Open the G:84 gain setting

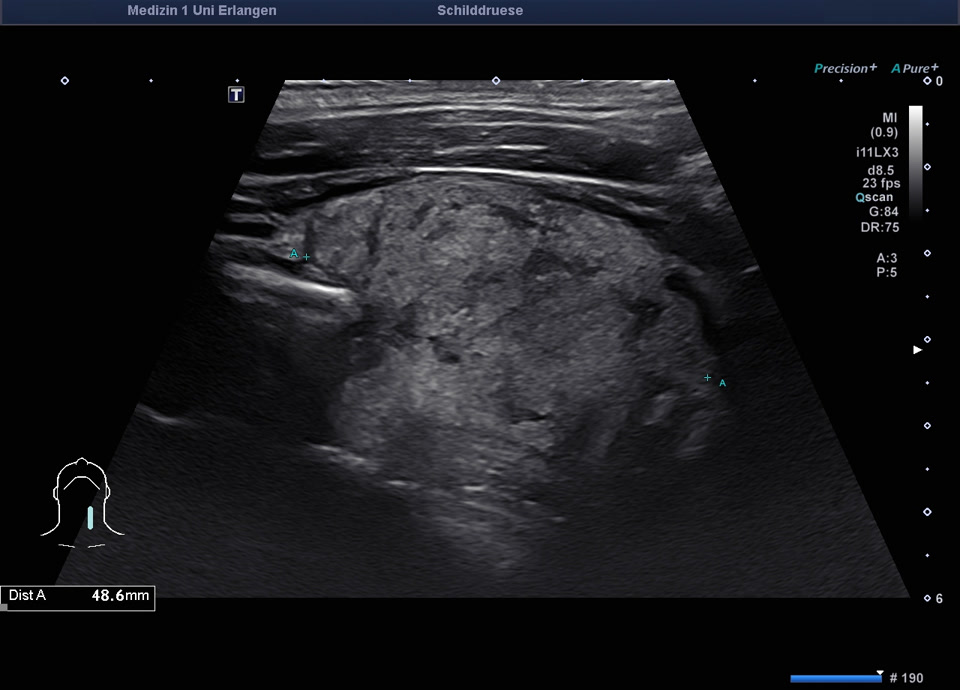pos(882,212)
